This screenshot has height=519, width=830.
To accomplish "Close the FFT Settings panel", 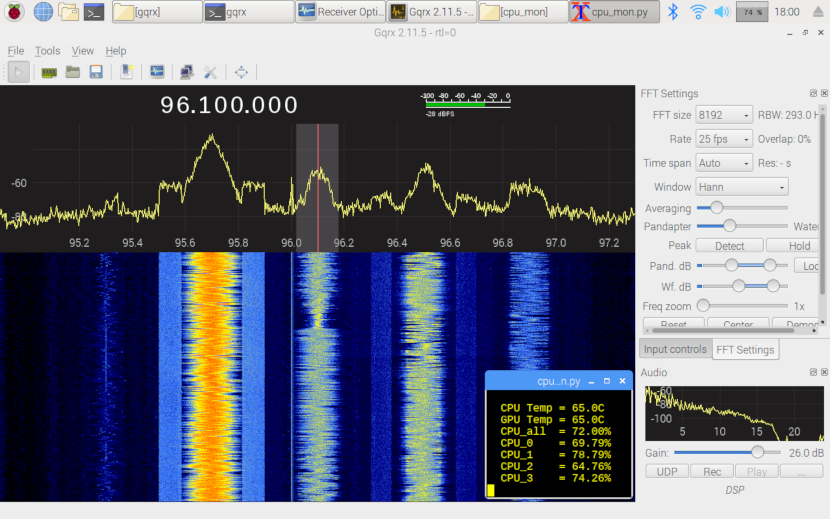I will click(x=824, y=93).
